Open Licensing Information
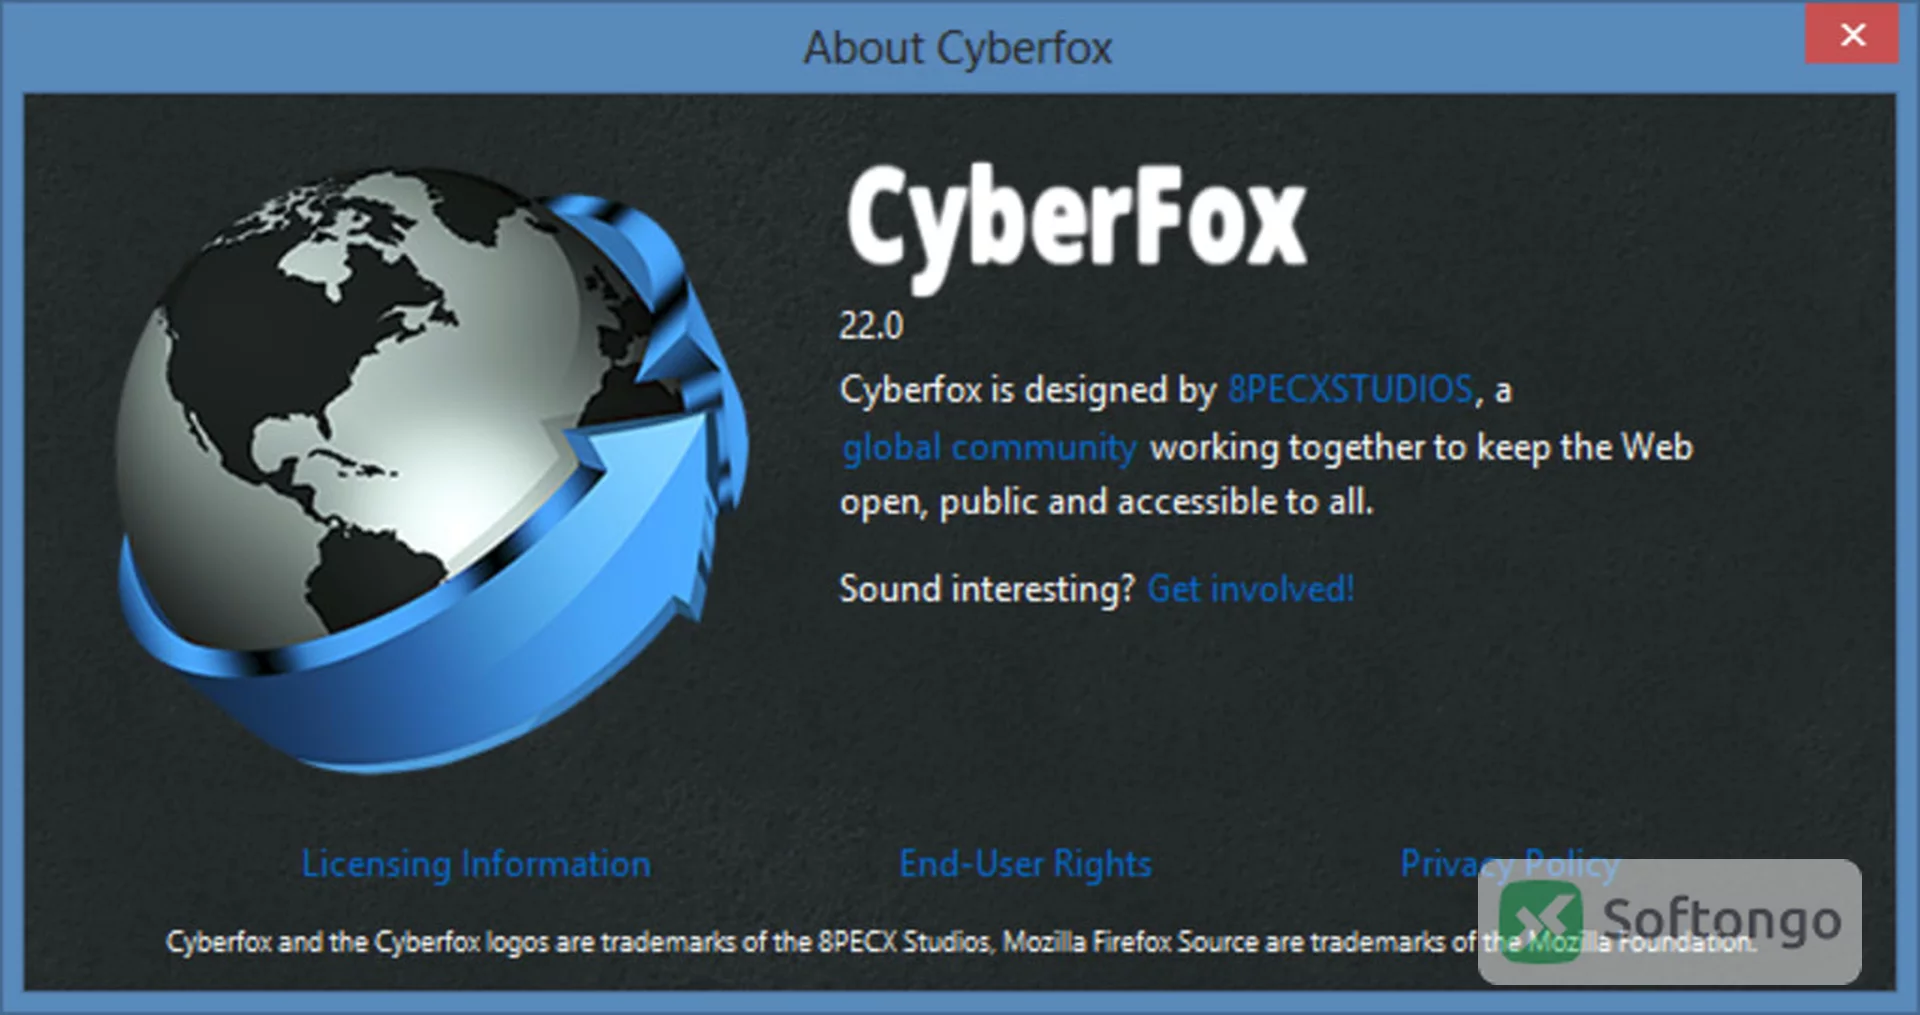The width and height of the screenshot is (1920, 1015). (x=476, y=864)
